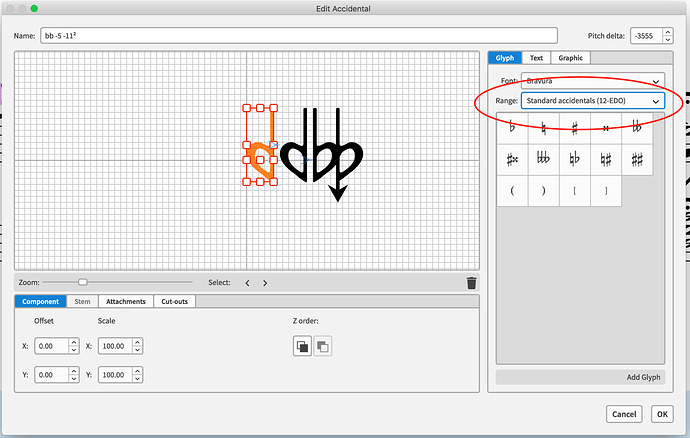690x438 pixels.
Task: Select the triple sharp glyph
Action: click(512, 159)
